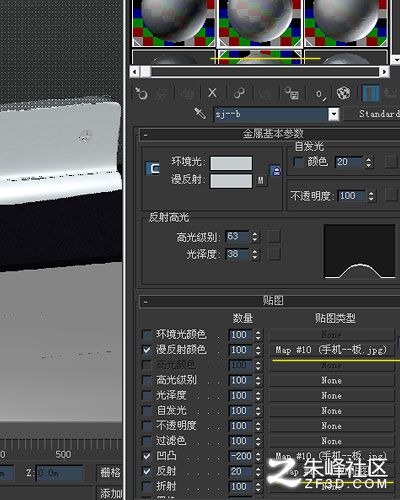
Task: Enable the 环境光颜色 map checkbox
Action: coord(147,334)
